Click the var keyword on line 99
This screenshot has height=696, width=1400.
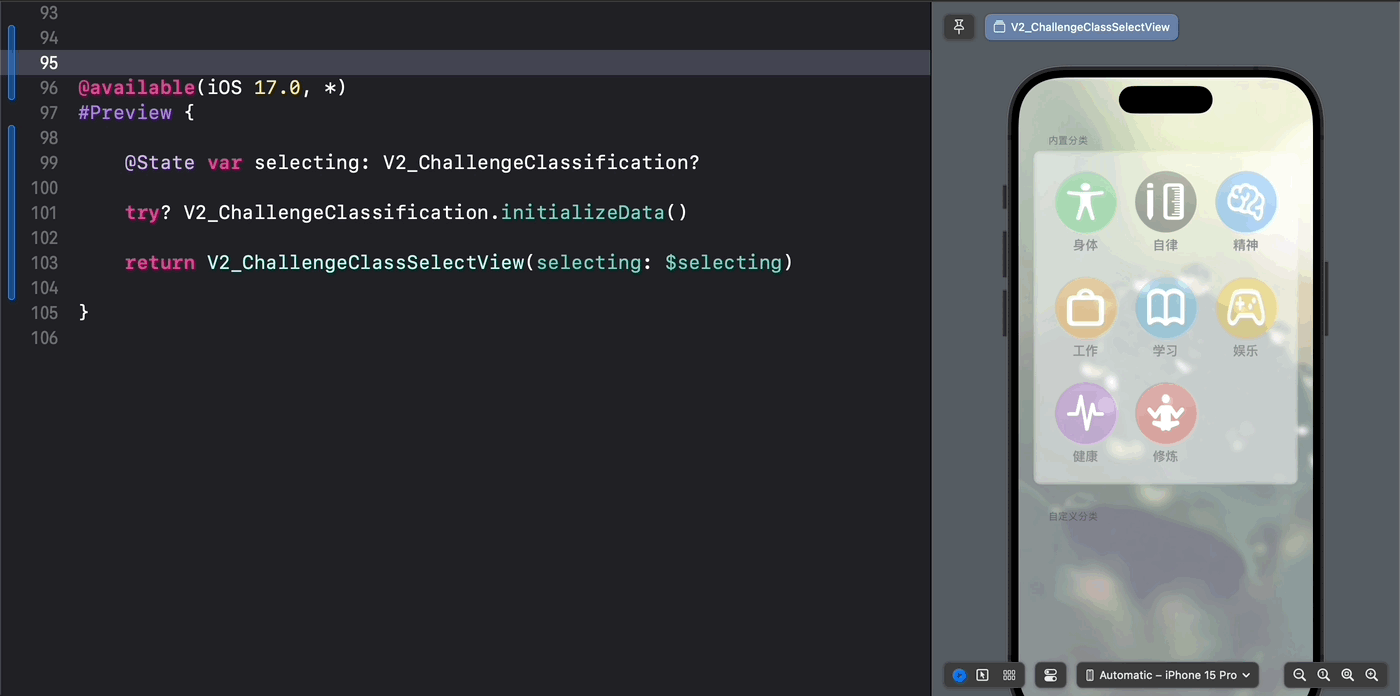[x=225, y=163]
